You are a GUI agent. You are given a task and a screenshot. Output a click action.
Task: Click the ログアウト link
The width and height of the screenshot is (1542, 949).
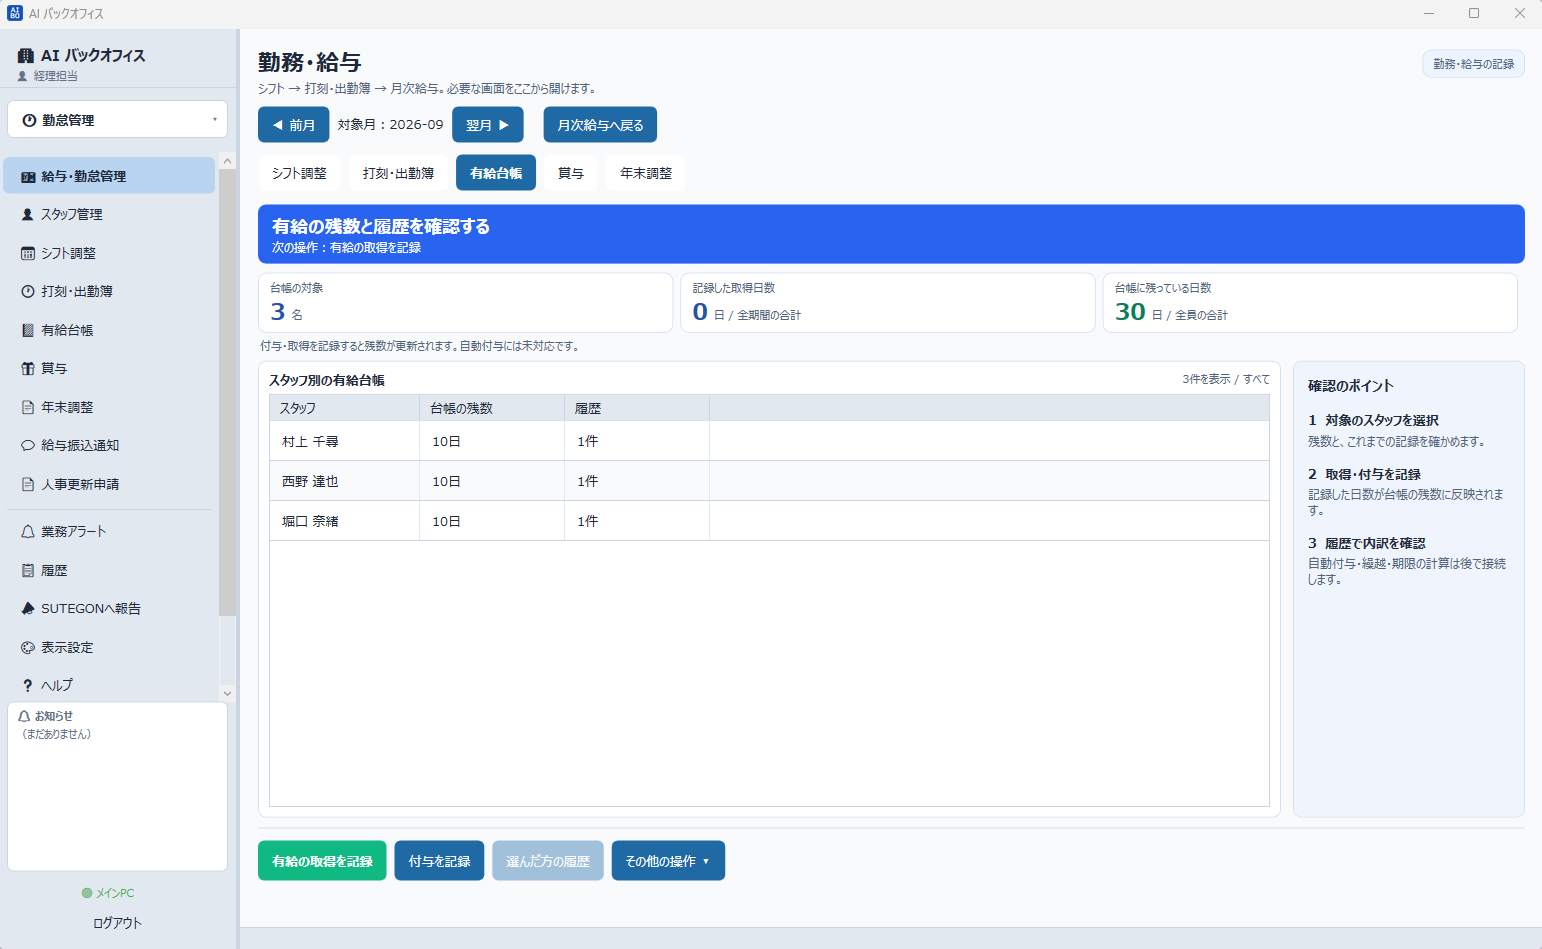117,923
